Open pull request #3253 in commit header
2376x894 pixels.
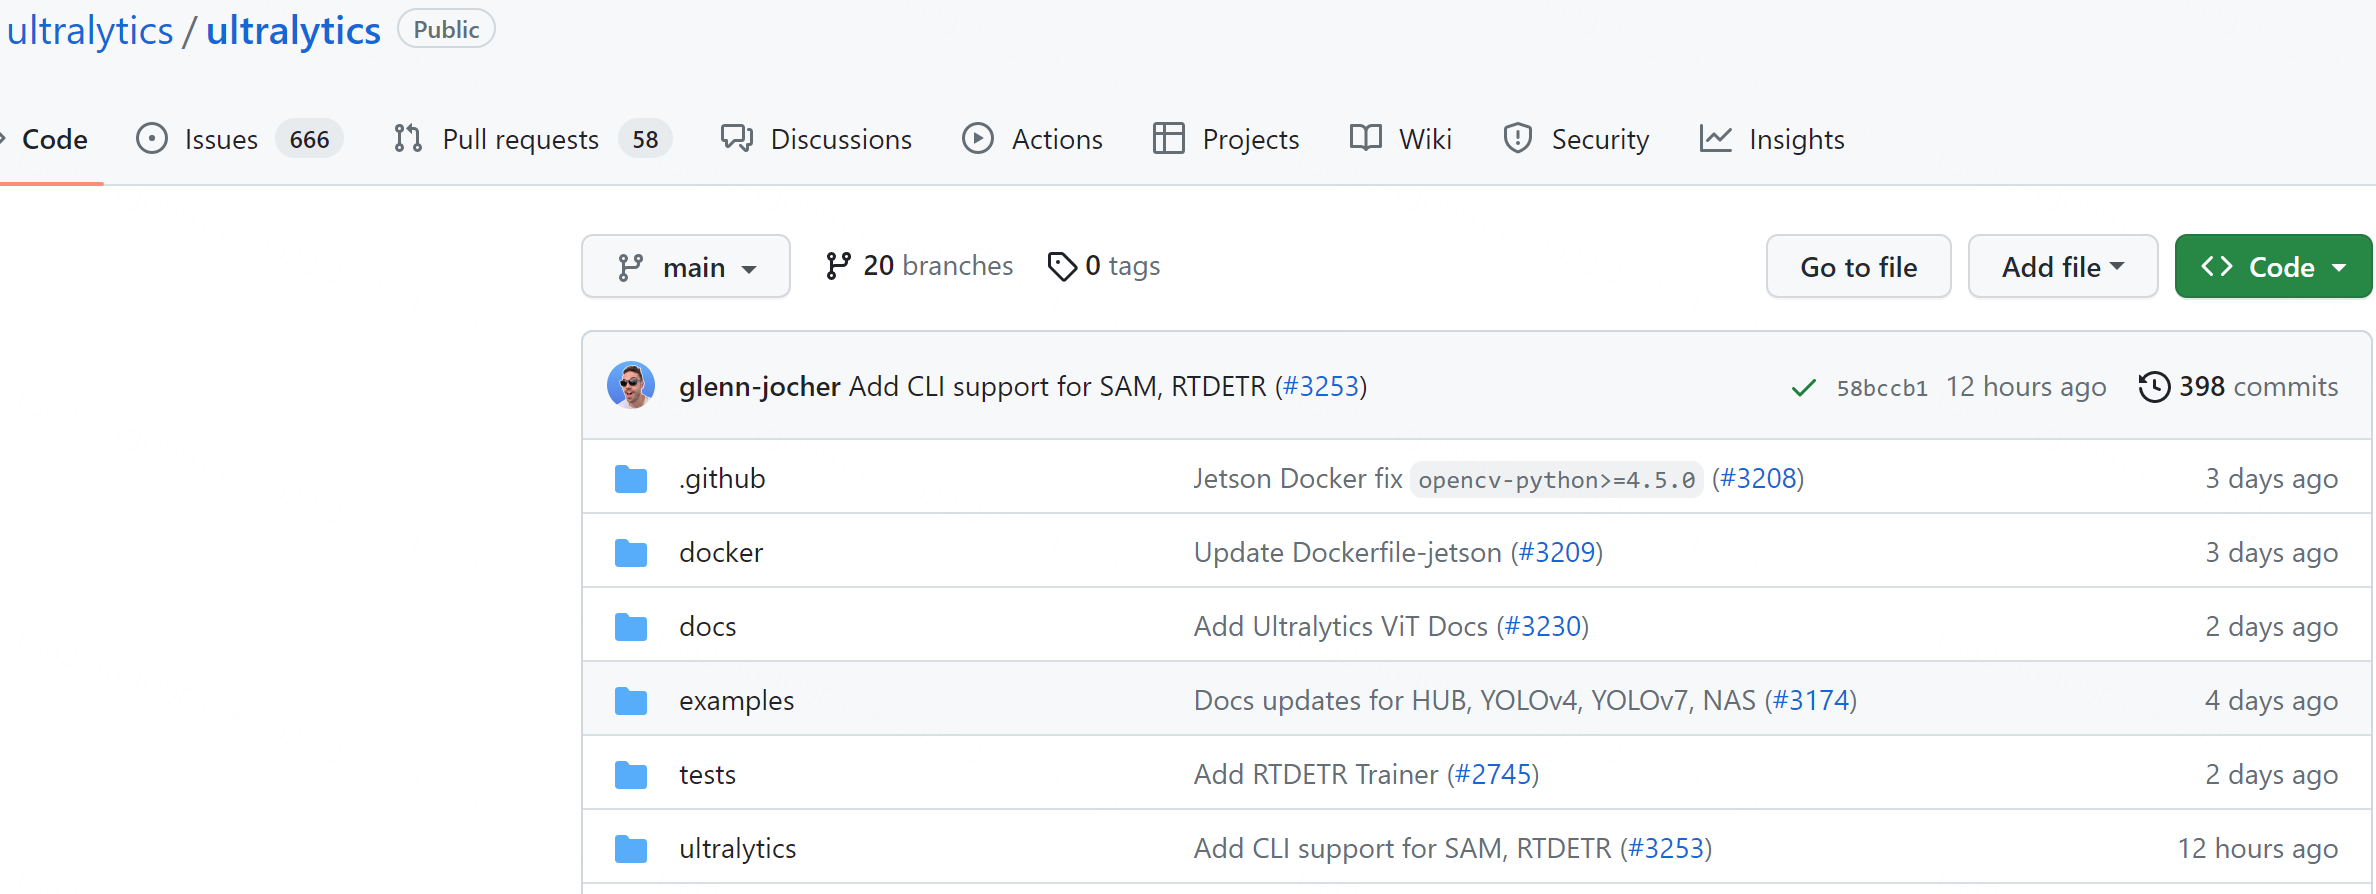tap(1321, 386)
